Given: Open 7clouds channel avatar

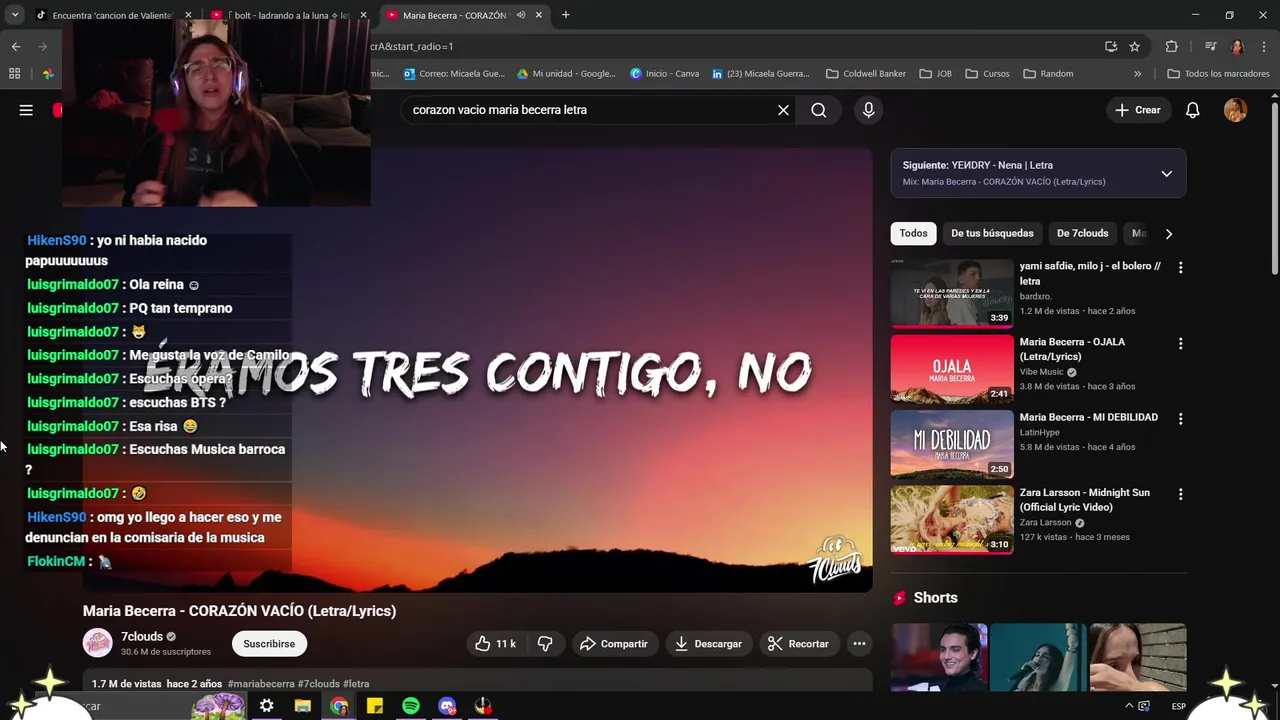Looking at the screenshot, I should [x=97, y=644].
